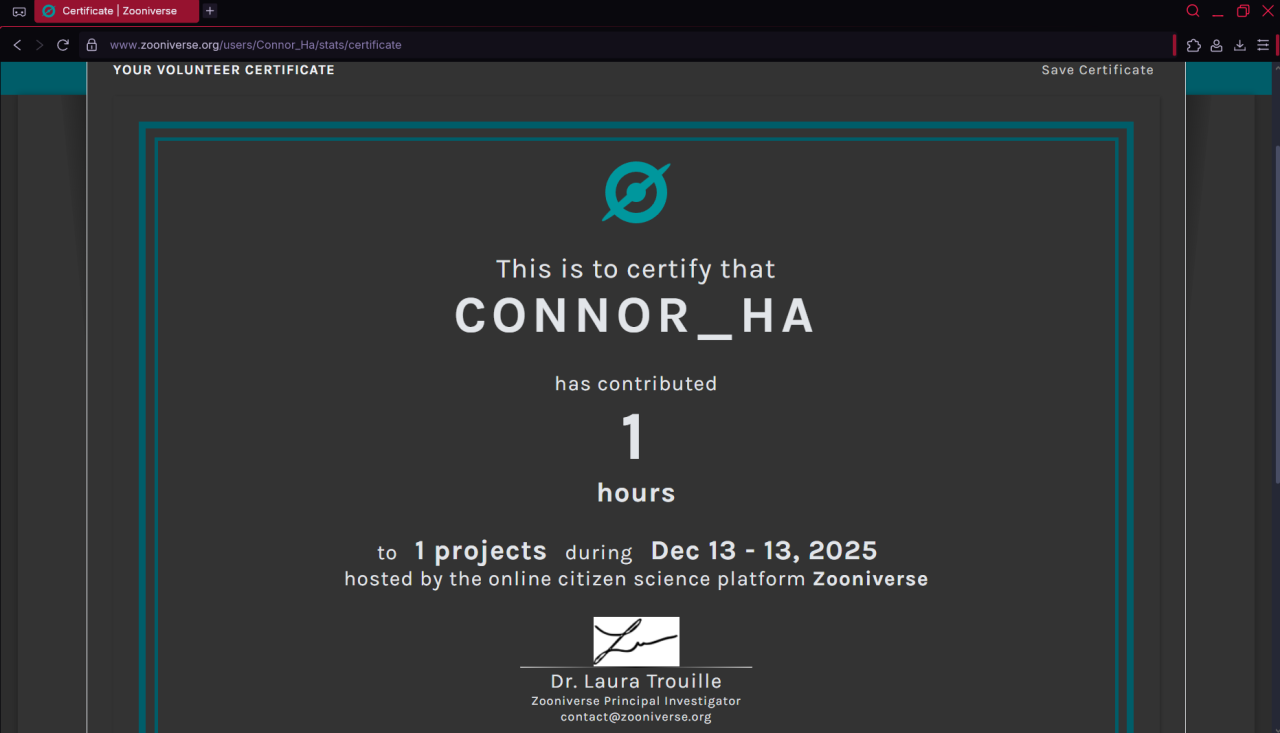This screenshot has height=733, width=1280.
Task: Click the signature image
Action: (x=636, y=641)
